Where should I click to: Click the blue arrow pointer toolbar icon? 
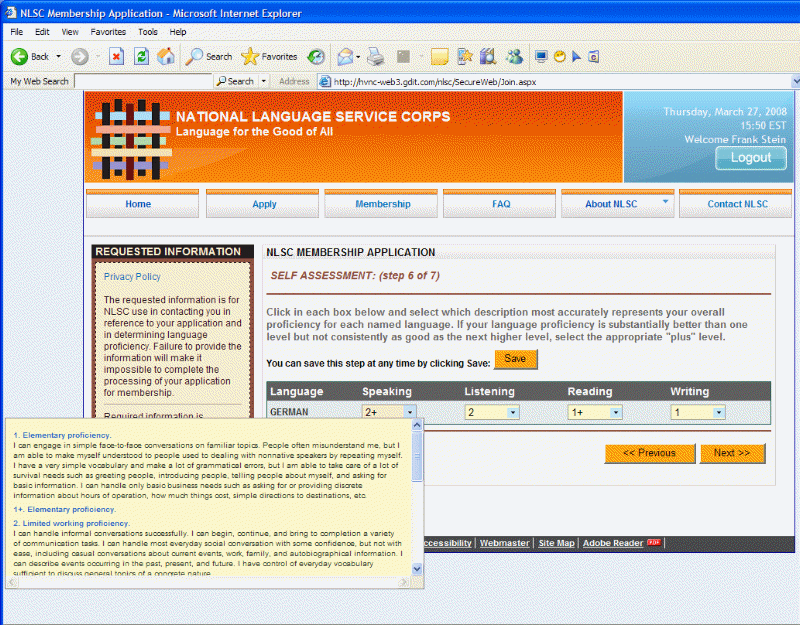(x=577, y=57)
